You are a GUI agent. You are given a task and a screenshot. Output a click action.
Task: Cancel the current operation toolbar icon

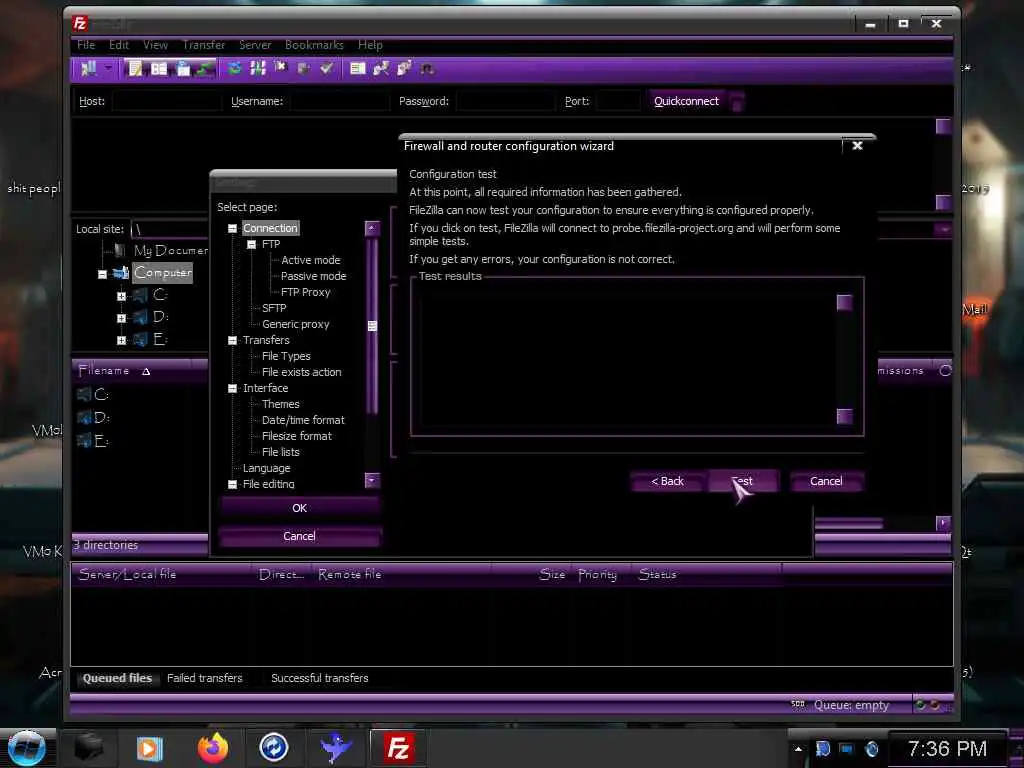coord(281,68)
